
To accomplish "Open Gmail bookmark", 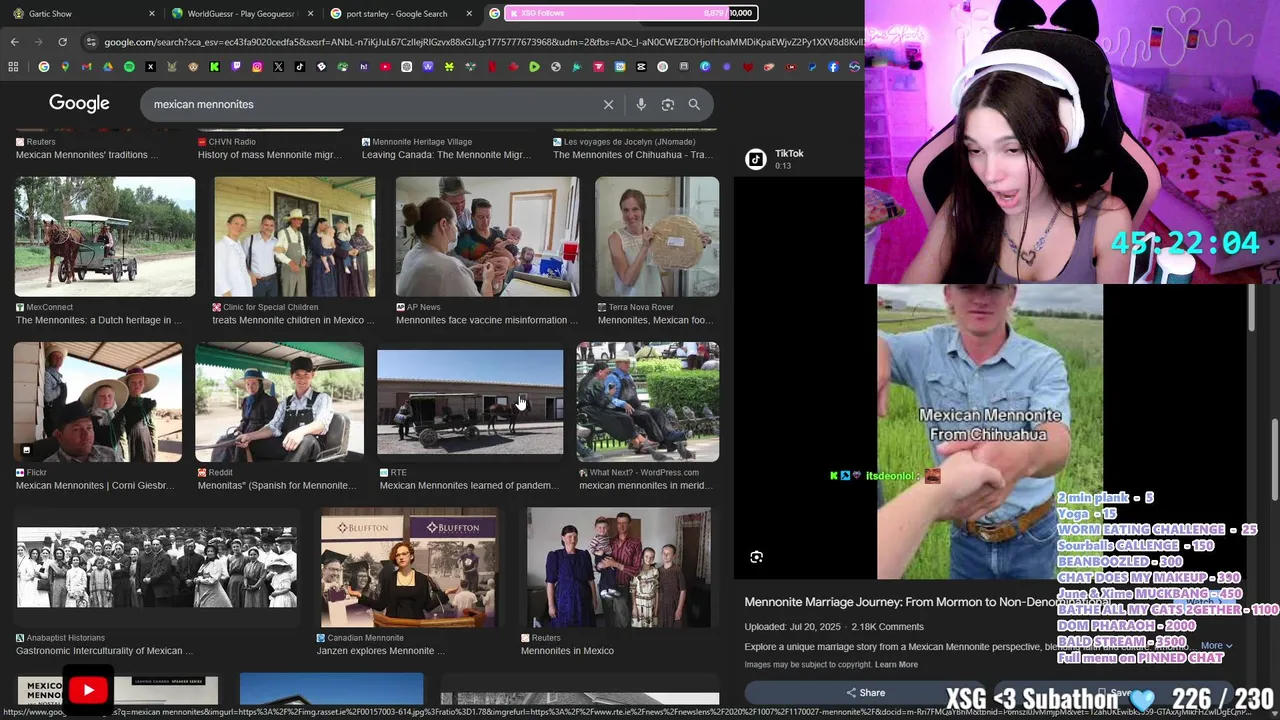I will [87, 67].
